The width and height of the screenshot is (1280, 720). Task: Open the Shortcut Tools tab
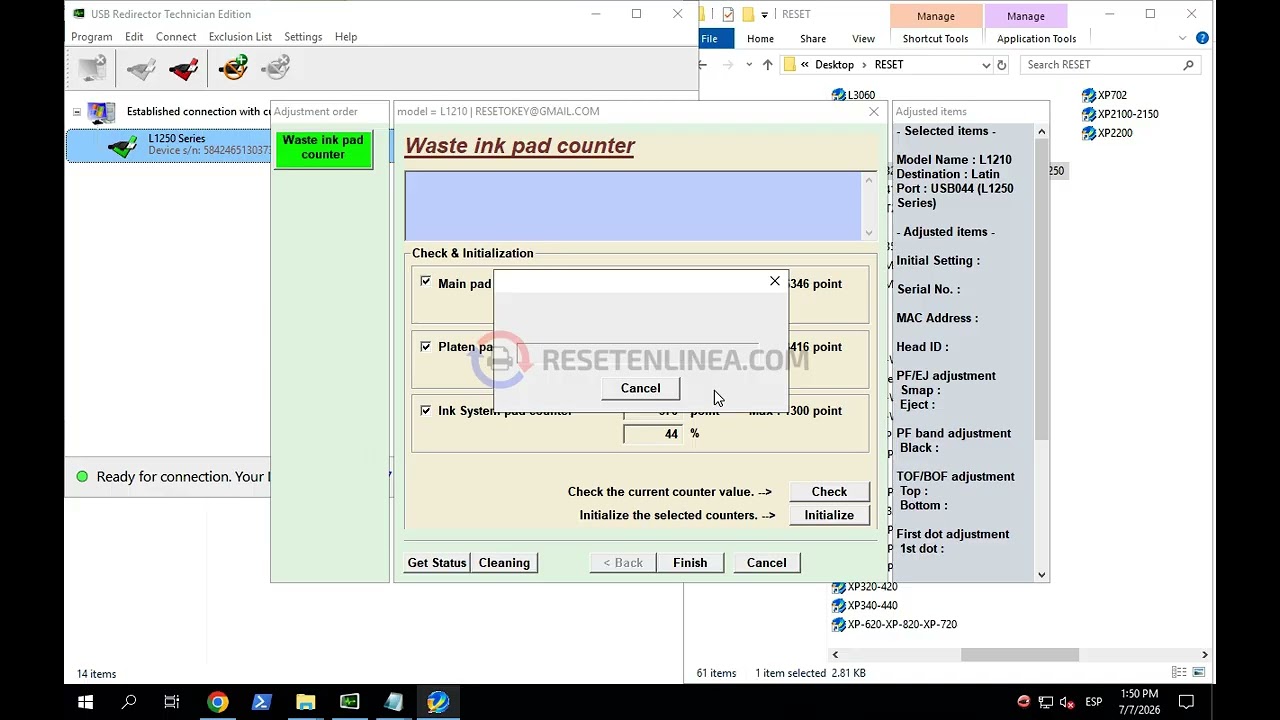tap(936, 39)
